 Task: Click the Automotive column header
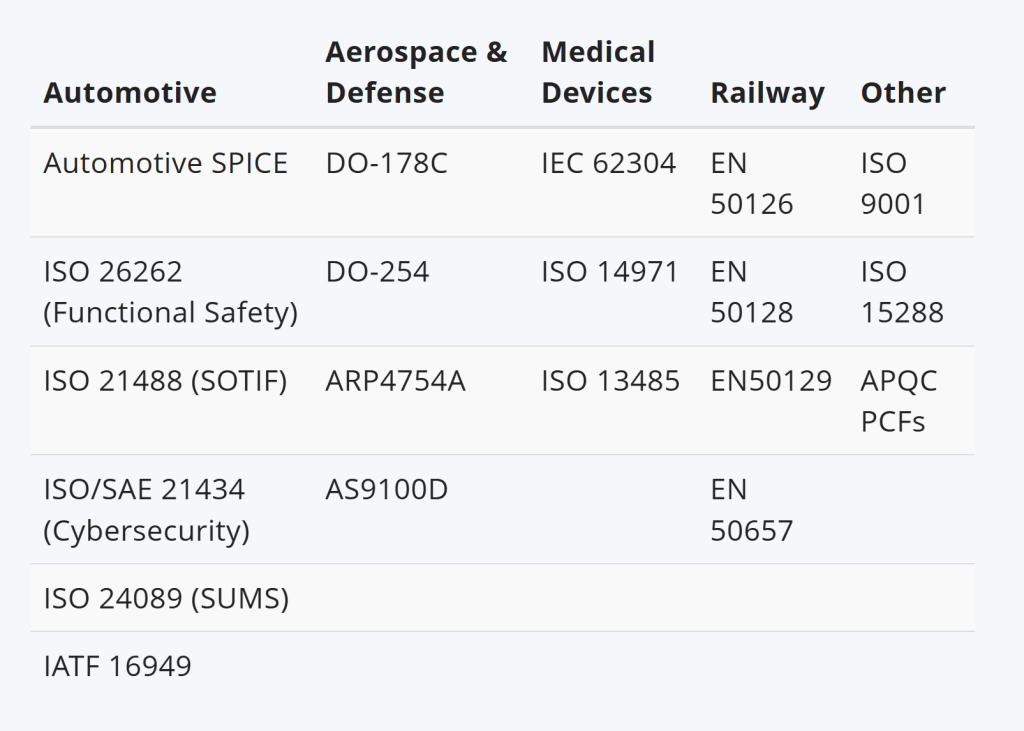(x=130, y=93)
